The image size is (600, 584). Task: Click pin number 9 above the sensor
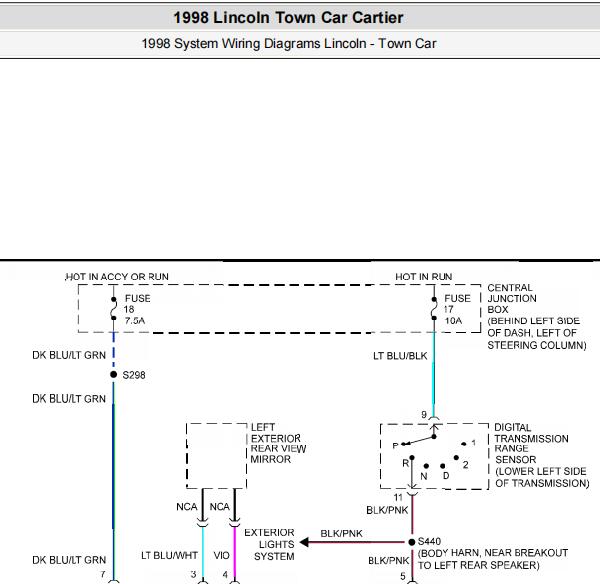tap(424, 414)
